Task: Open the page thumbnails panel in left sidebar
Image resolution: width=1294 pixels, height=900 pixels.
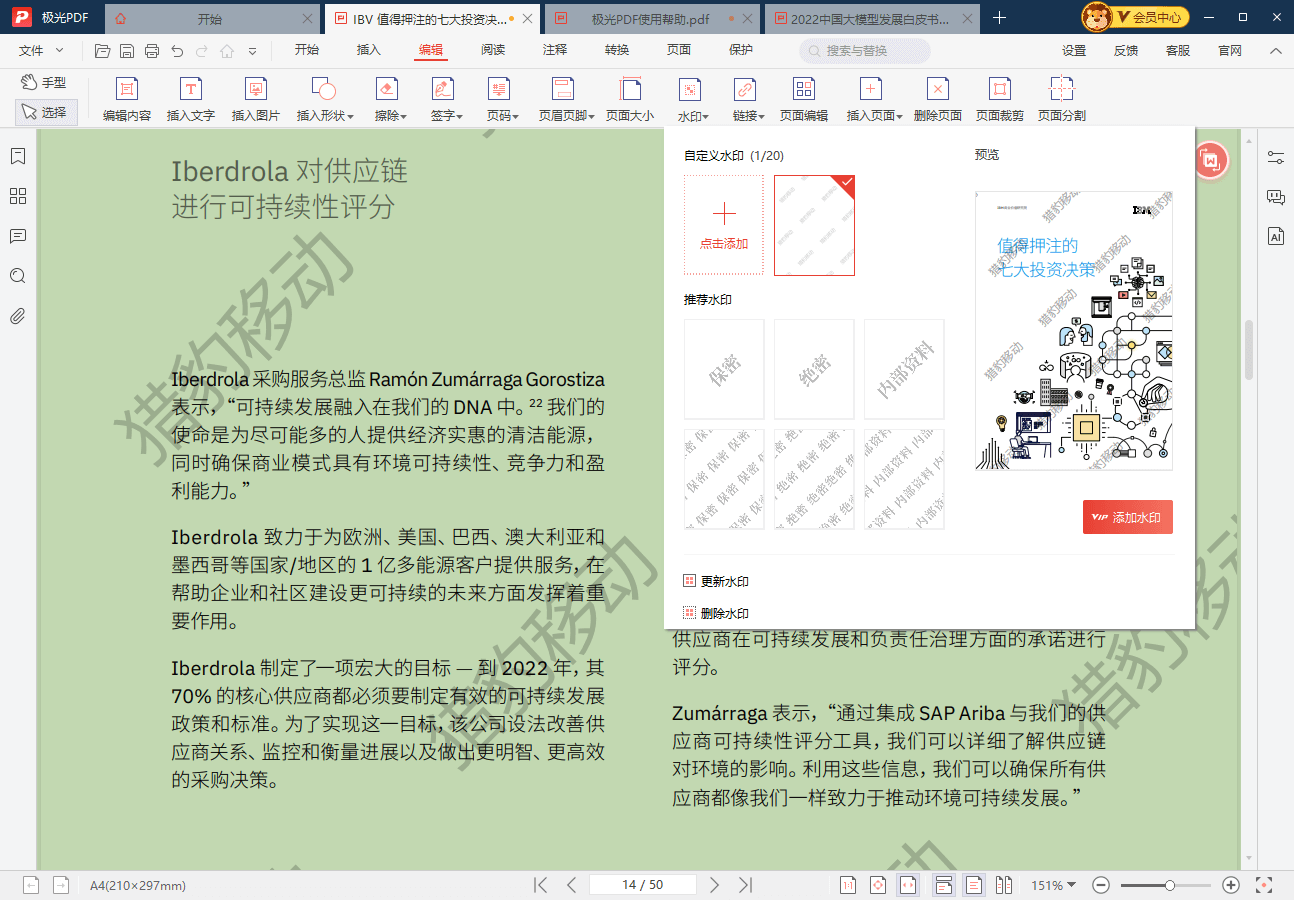Action: (x=17, y=196)
